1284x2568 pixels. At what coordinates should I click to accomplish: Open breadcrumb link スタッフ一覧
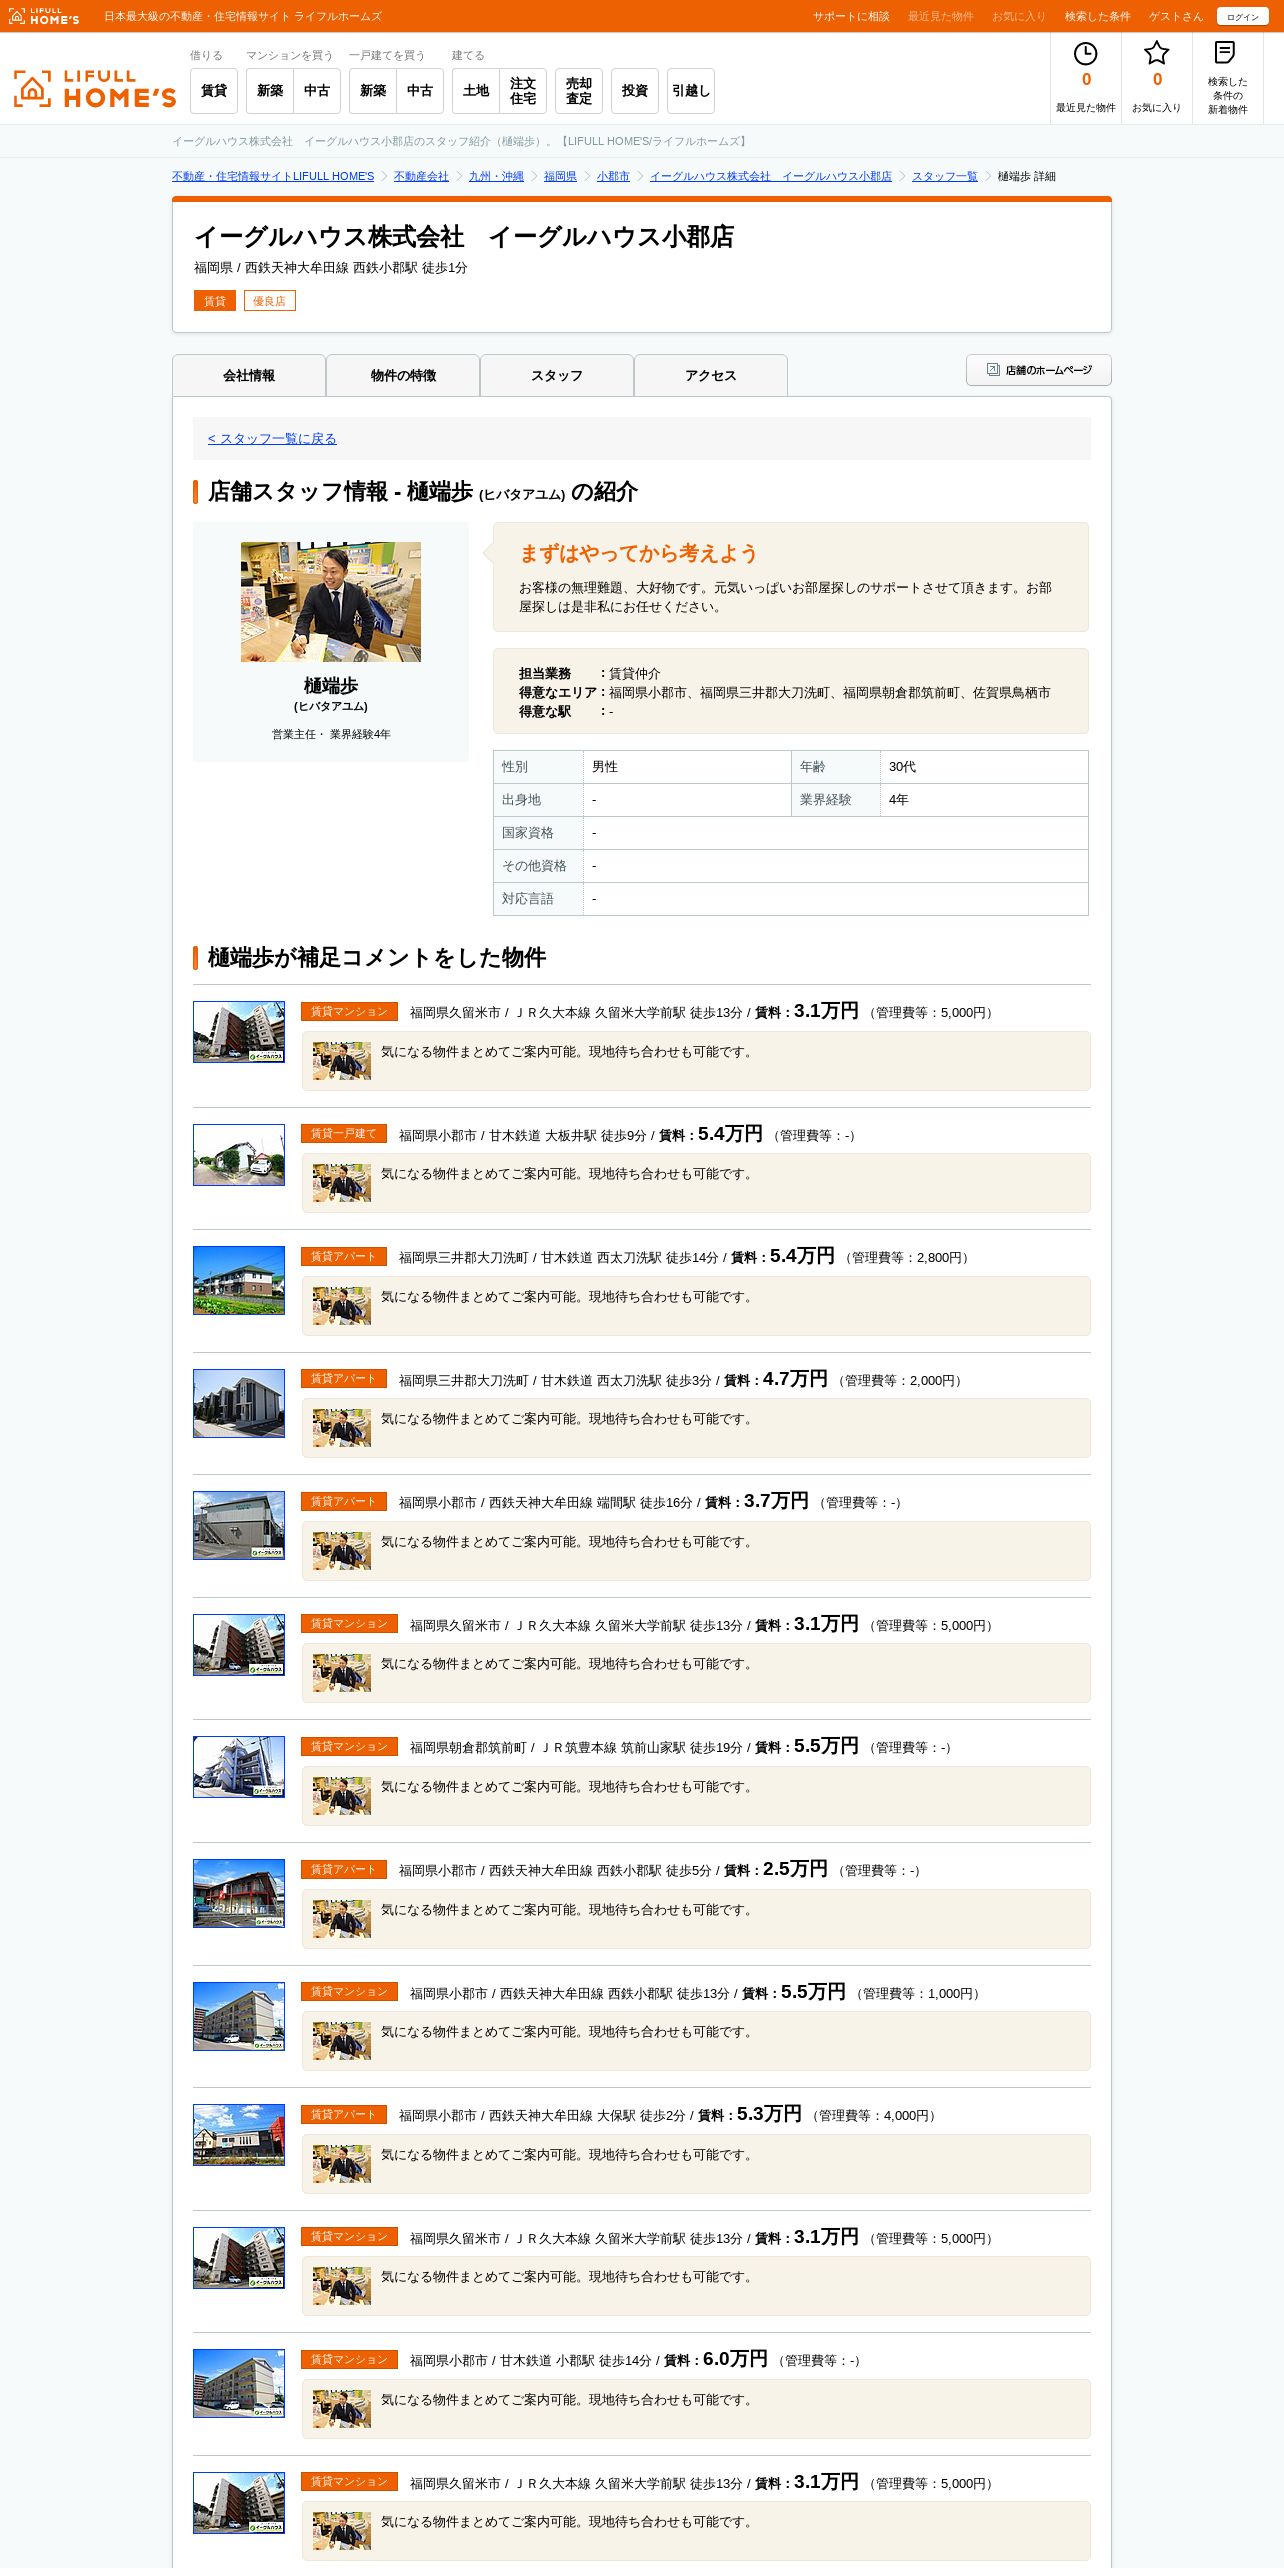[x=945, y=176]
